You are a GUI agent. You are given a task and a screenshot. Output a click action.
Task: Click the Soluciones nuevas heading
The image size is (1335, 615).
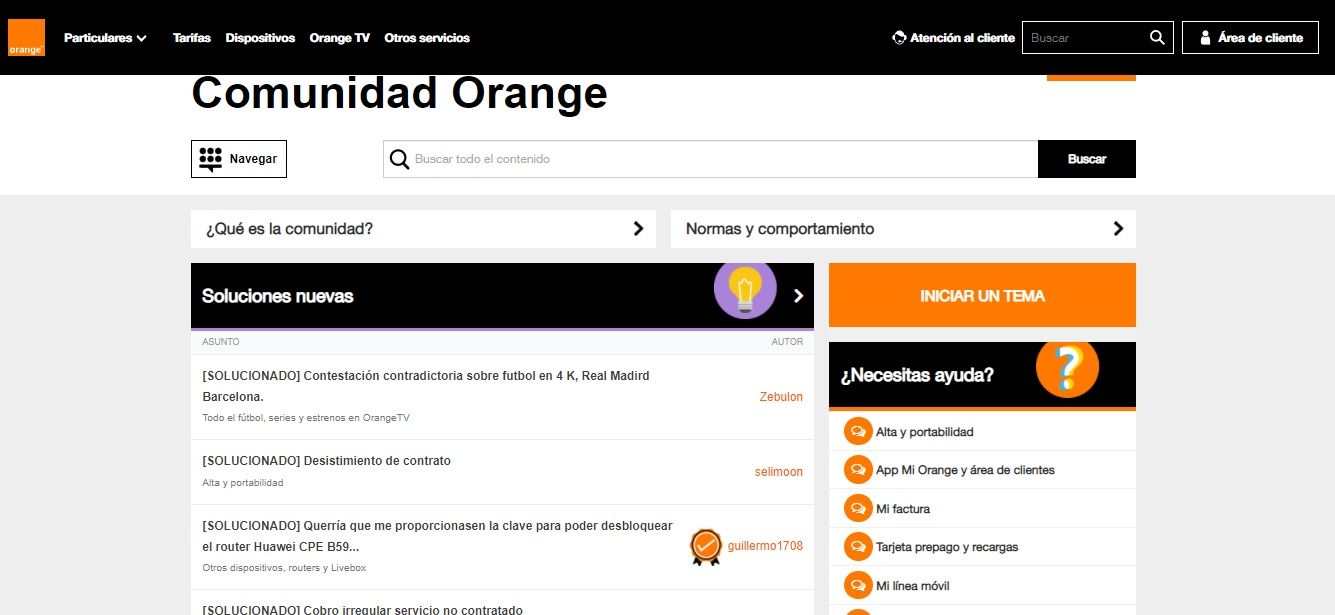[x=277, y=296]
